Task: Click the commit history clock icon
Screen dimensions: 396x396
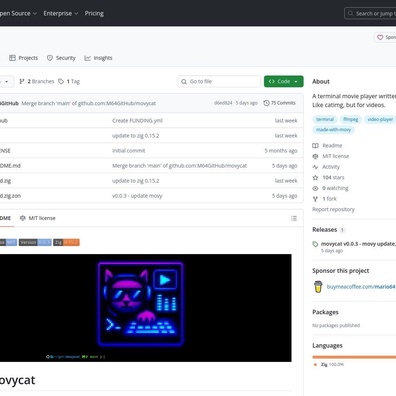Action: pyautogui.click(x=266, y=103)
